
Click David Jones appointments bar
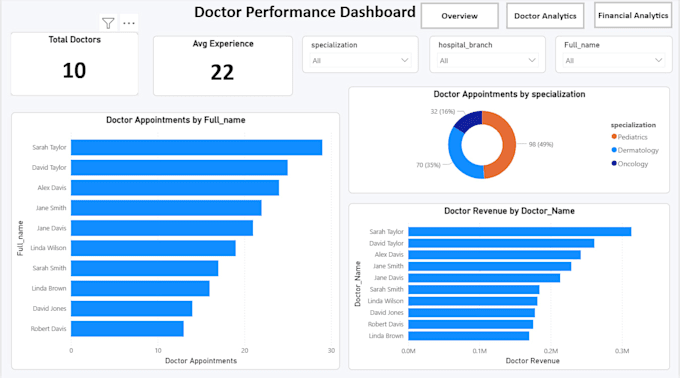(x=131, y=309)
